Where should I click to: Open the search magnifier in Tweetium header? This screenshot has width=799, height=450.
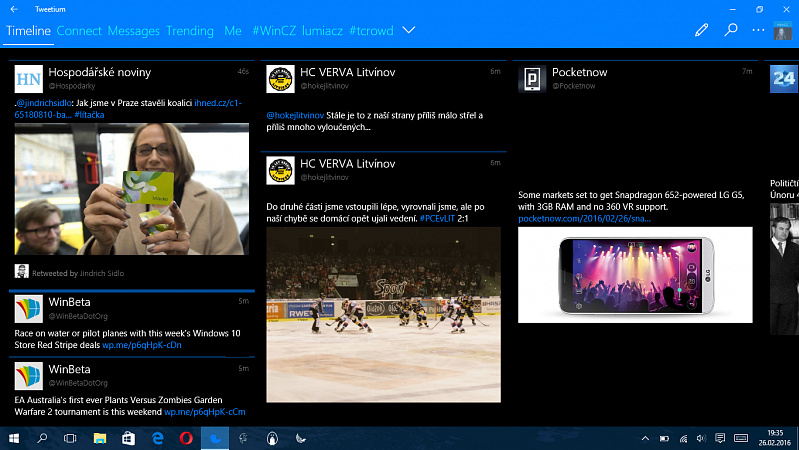click(731, 30)
